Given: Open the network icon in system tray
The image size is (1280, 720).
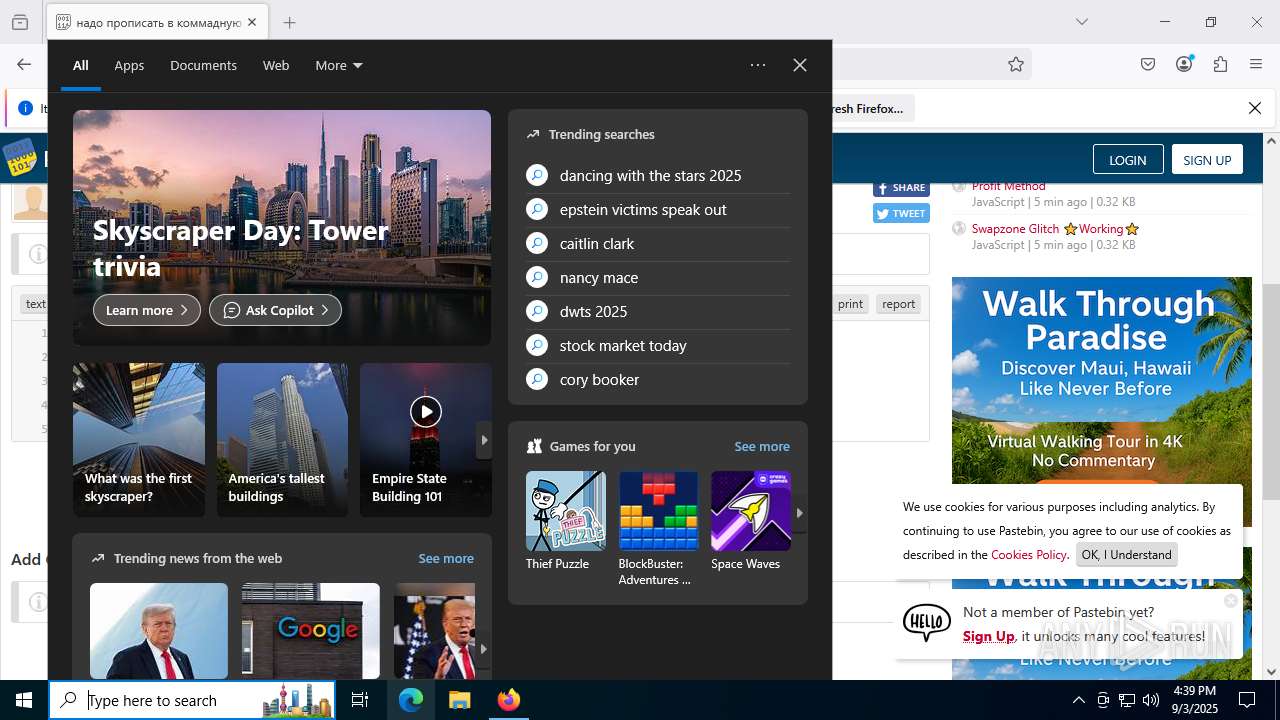Looking at the screenshot, I should pyautogui.click(x=1127, y=700).
